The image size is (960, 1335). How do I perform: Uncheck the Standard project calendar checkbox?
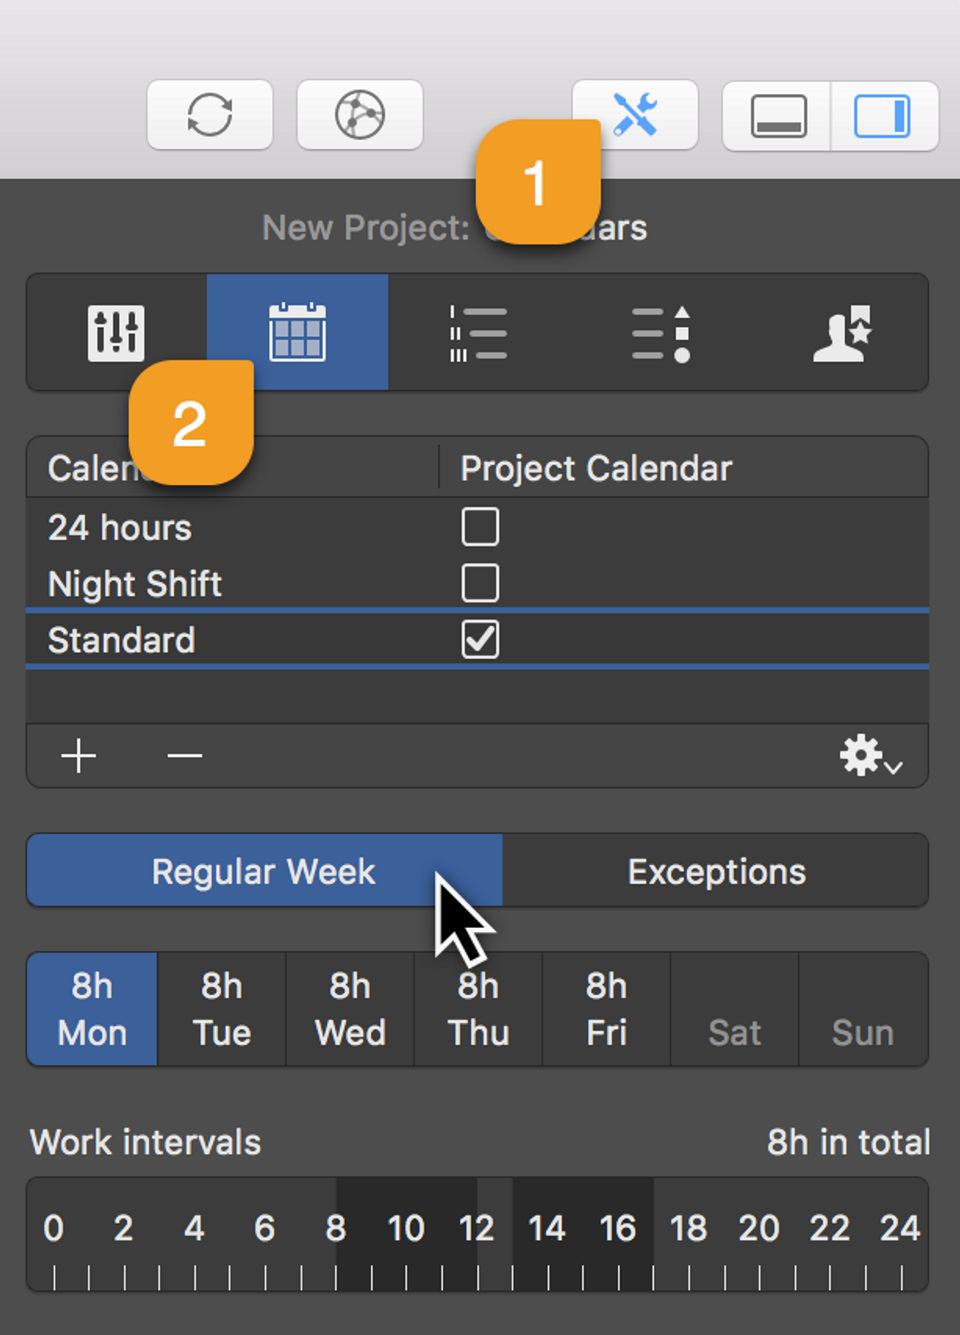(480, 640)
